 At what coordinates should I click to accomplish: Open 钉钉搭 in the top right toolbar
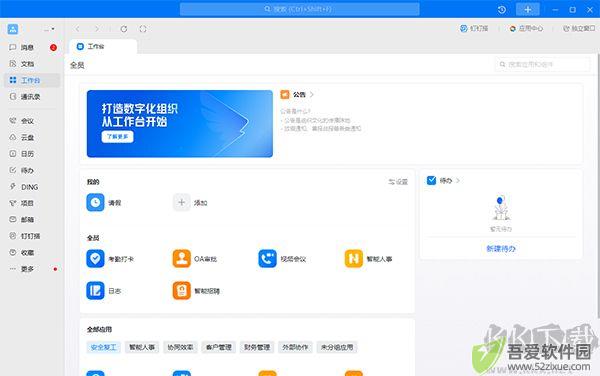click(x=474, y=29)
